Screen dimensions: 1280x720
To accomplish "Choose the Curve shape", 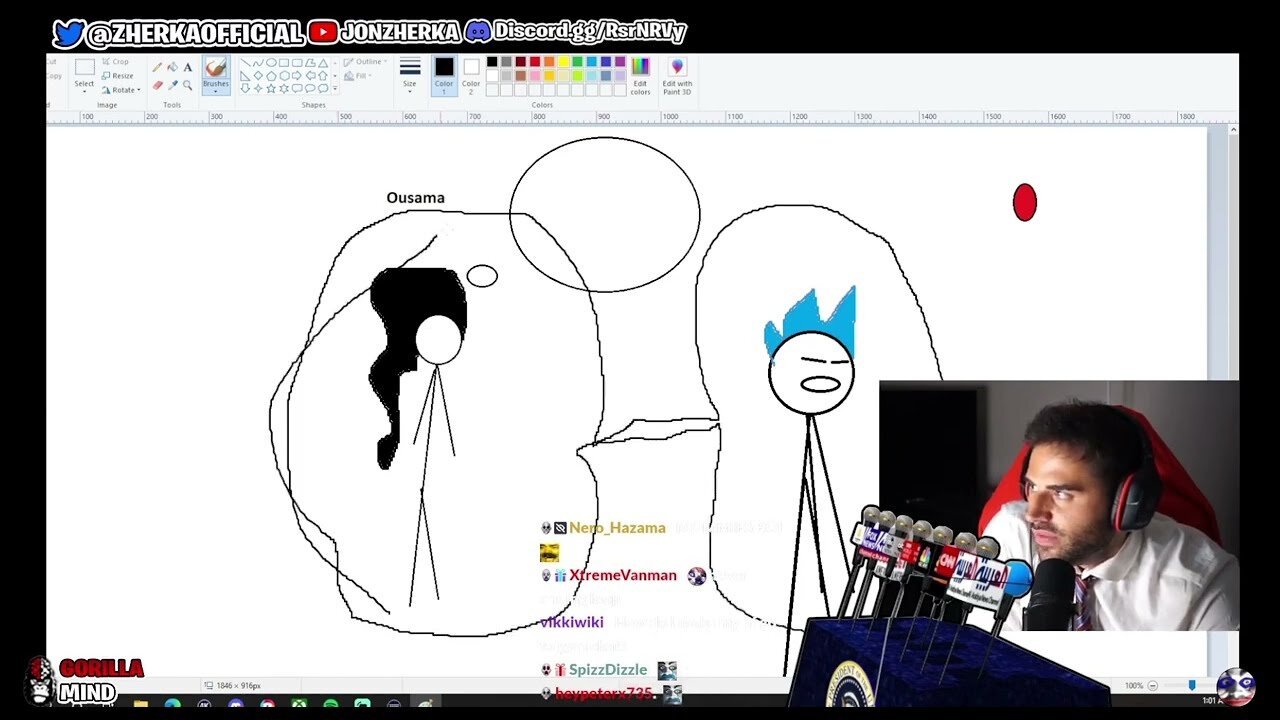I will pyautogui.click(x=258, y=63).
